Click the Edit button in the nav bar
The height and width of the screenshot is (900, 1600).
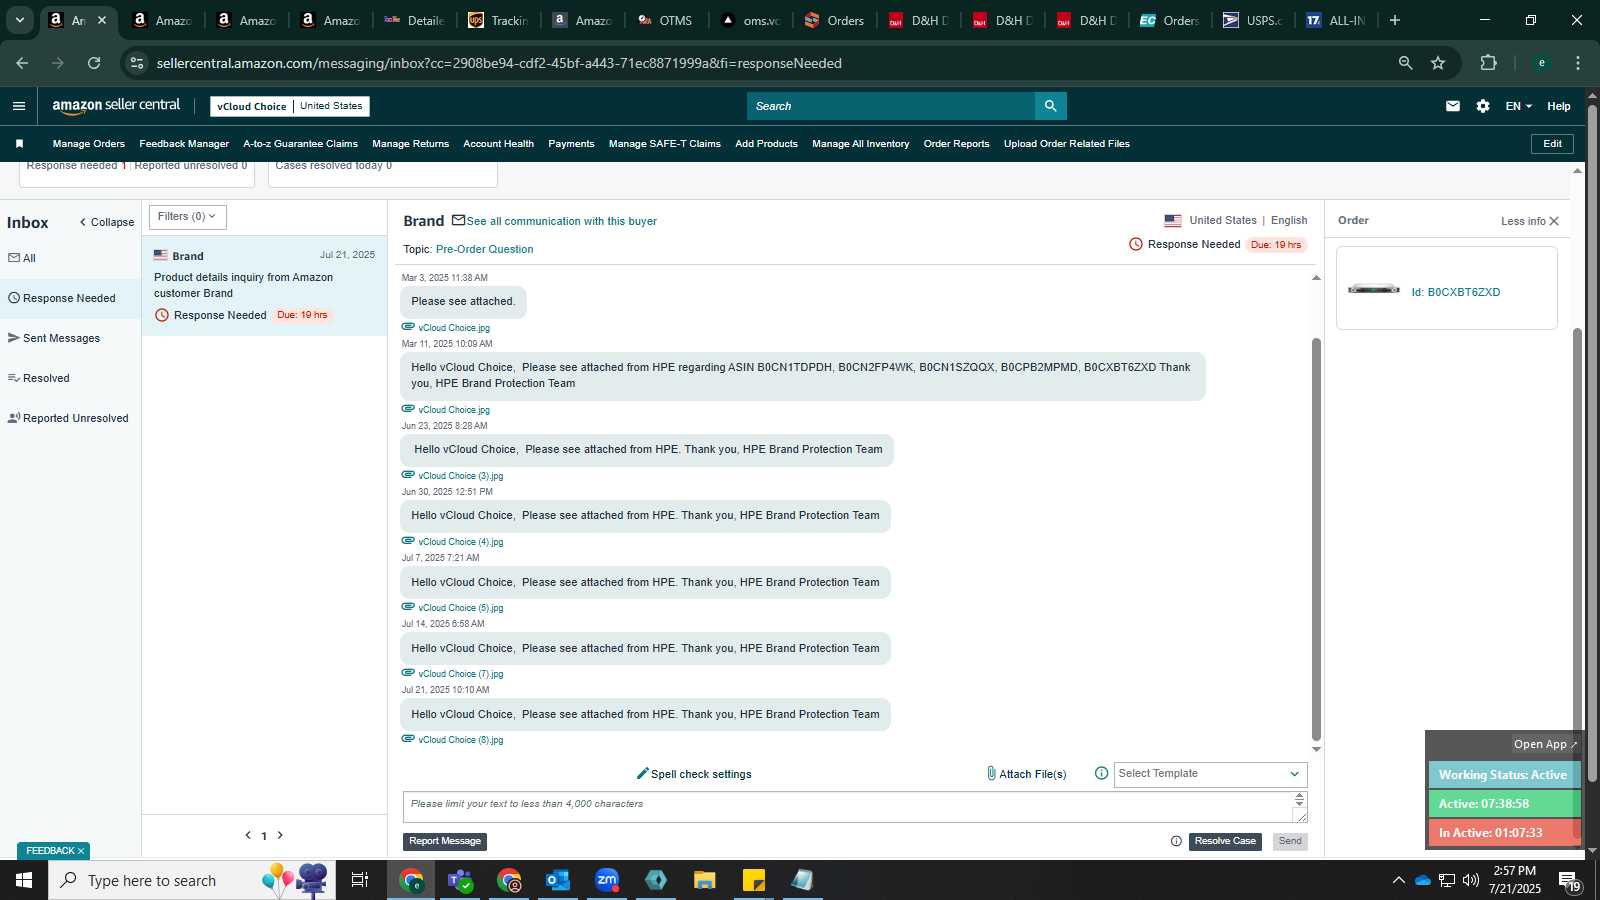tap(1552, 144)
